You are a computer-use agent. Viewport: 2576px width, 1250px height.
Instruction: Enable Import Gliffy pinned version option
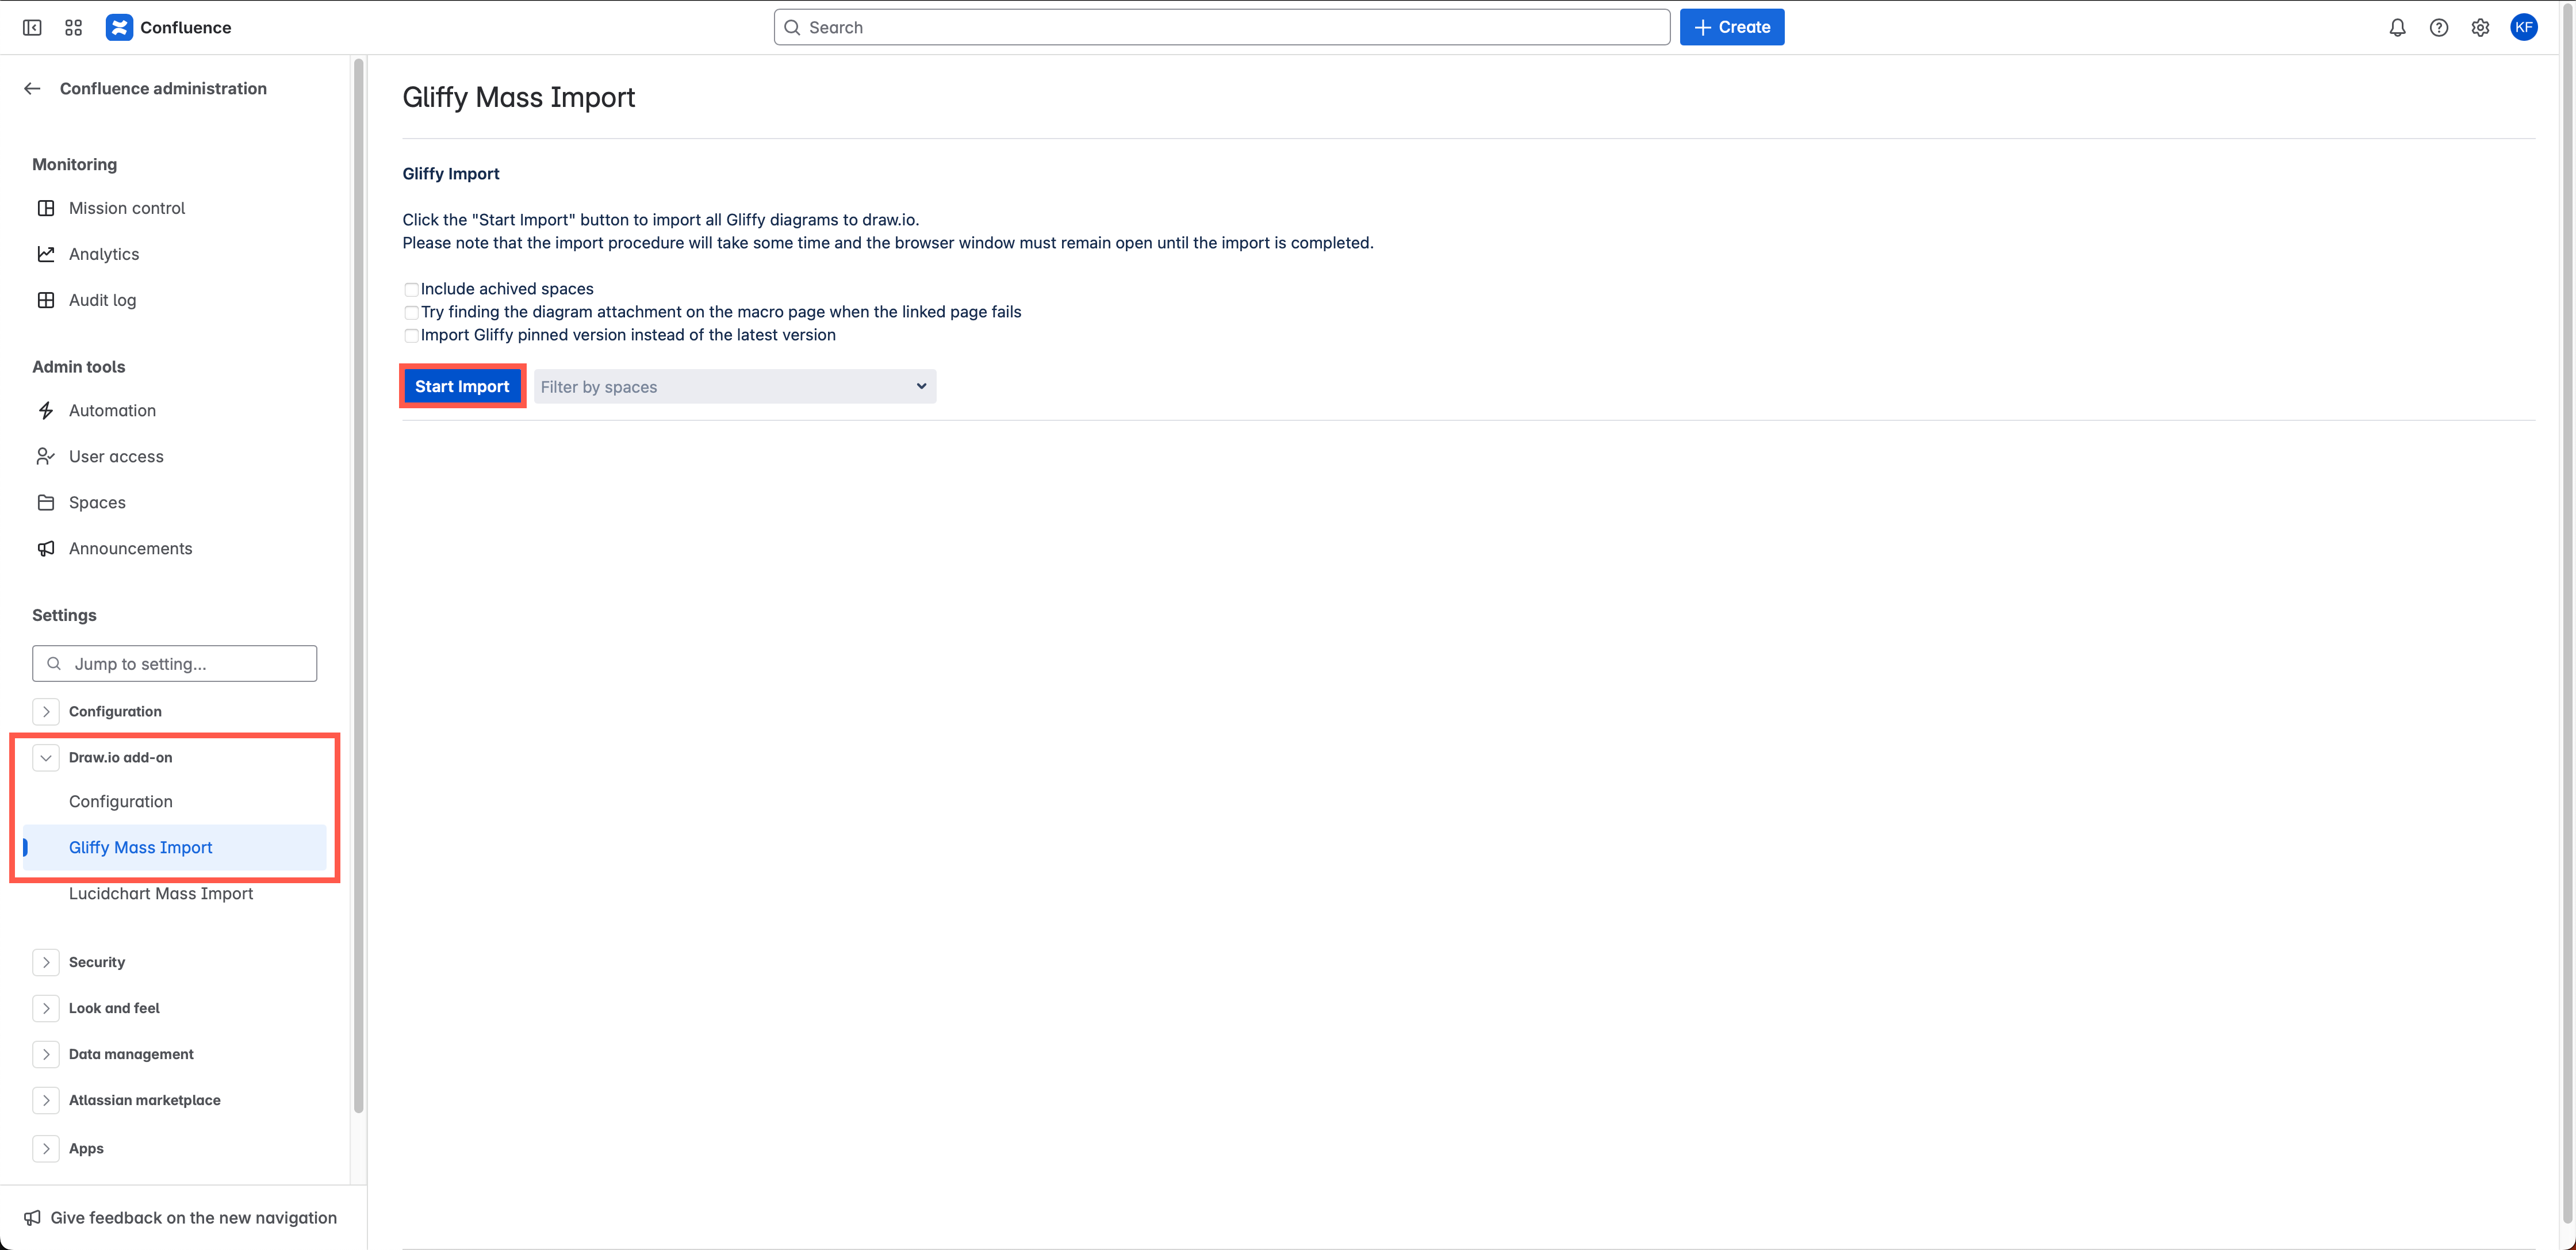pos(411,336)
